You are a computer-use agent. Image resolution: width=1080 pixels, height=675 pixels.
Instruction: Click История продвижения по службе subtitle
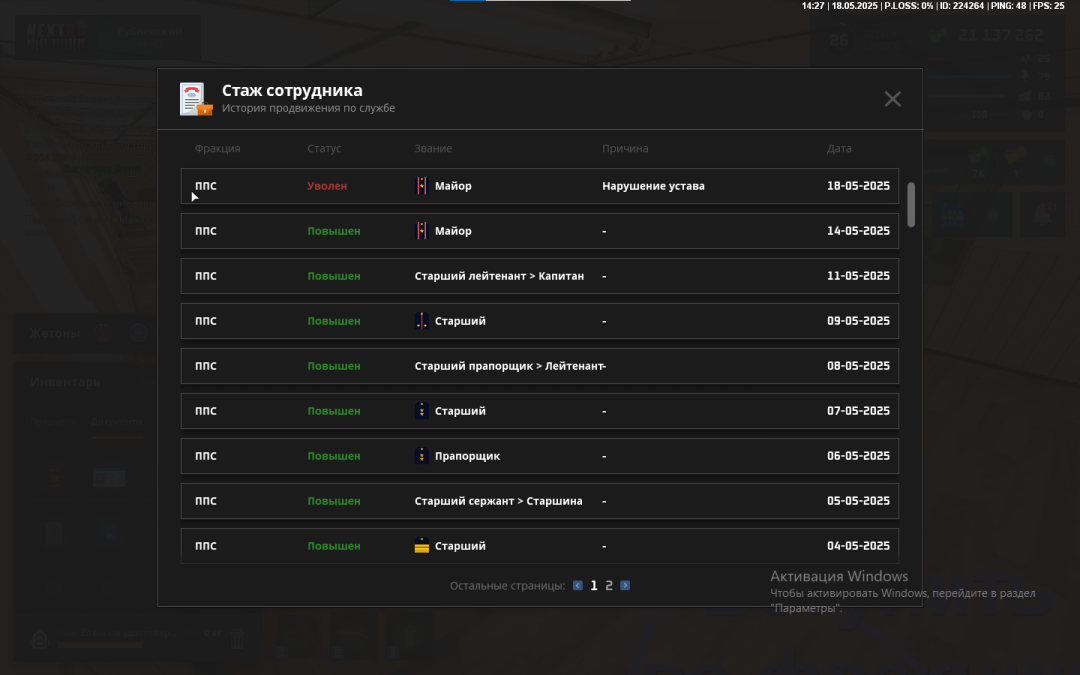(x=309, y=108)
